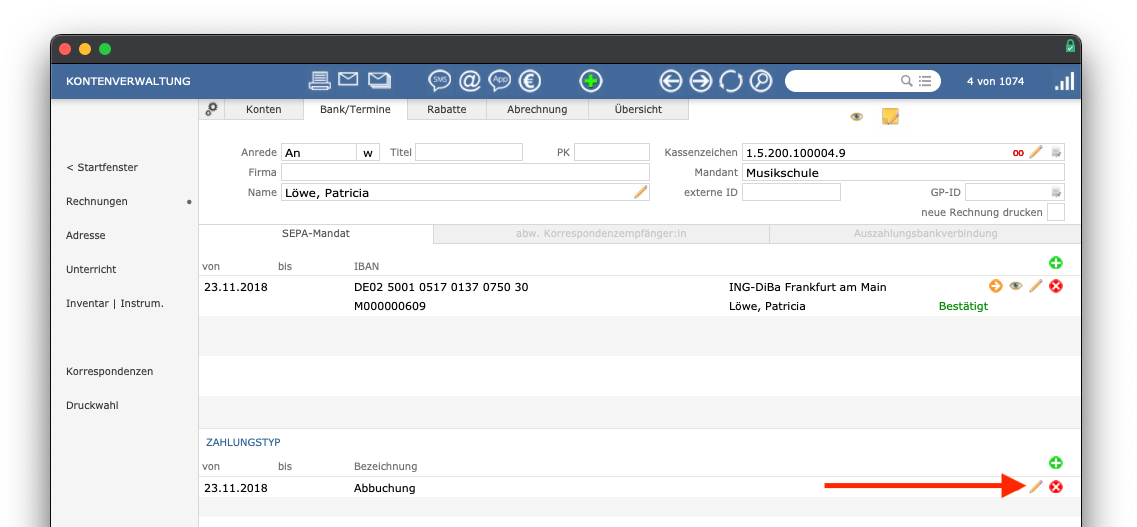
Task: Click the @ email icon
Action: click(x=470, y=80)
